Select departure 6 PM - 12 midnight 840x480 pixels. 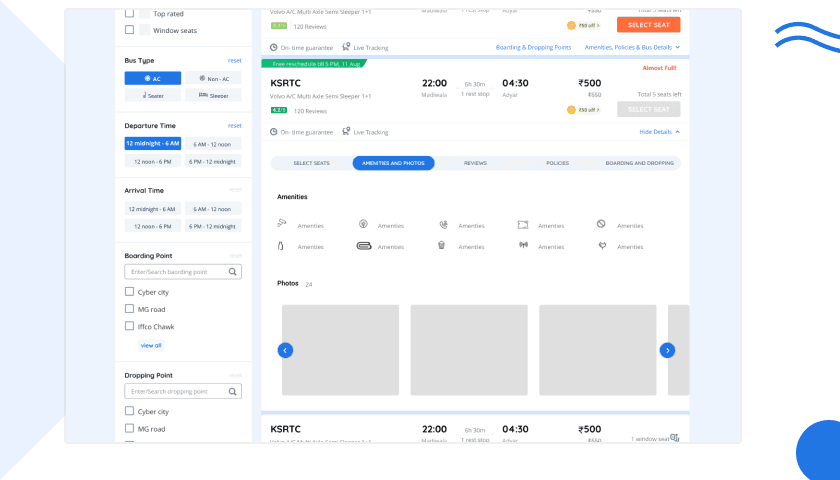(x=213, y=161)
